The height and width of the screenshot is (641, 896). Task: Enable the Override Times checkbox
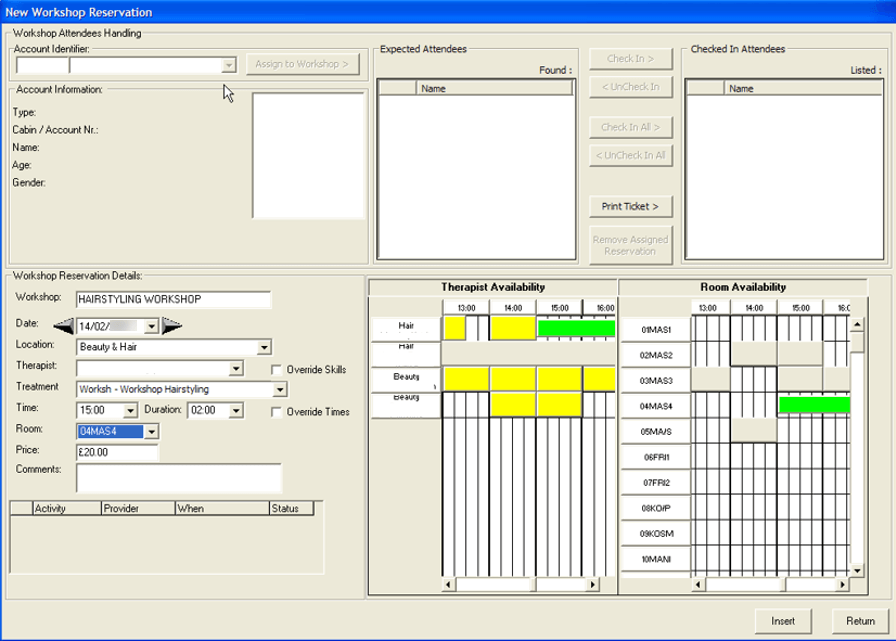(277, 410)
